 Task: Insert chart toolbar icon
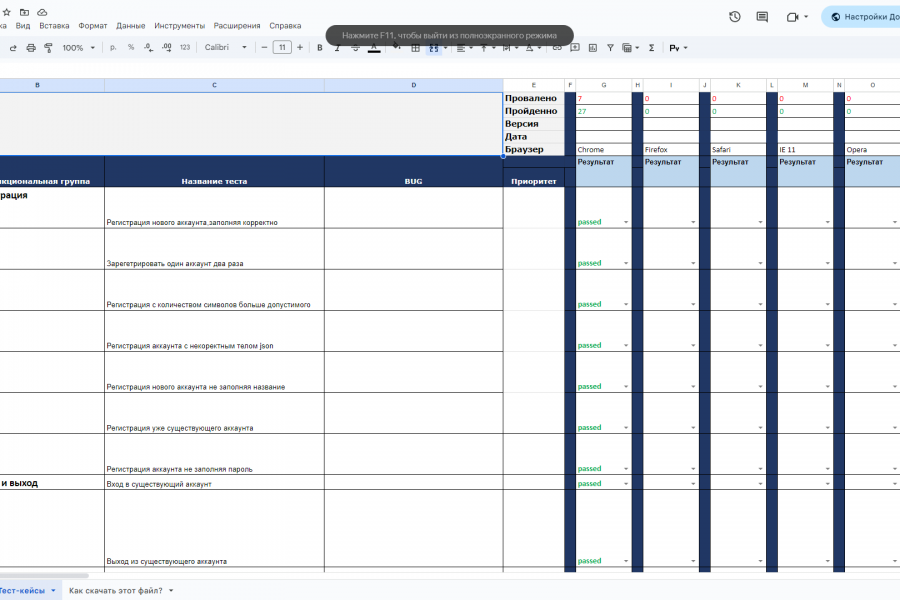pyautogui.click(x=593, y=48)
